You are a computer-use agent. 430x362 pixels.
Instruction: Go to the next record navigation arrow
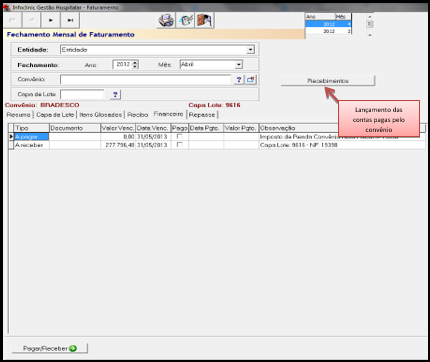pyautogui.click(x=51, y=20)
